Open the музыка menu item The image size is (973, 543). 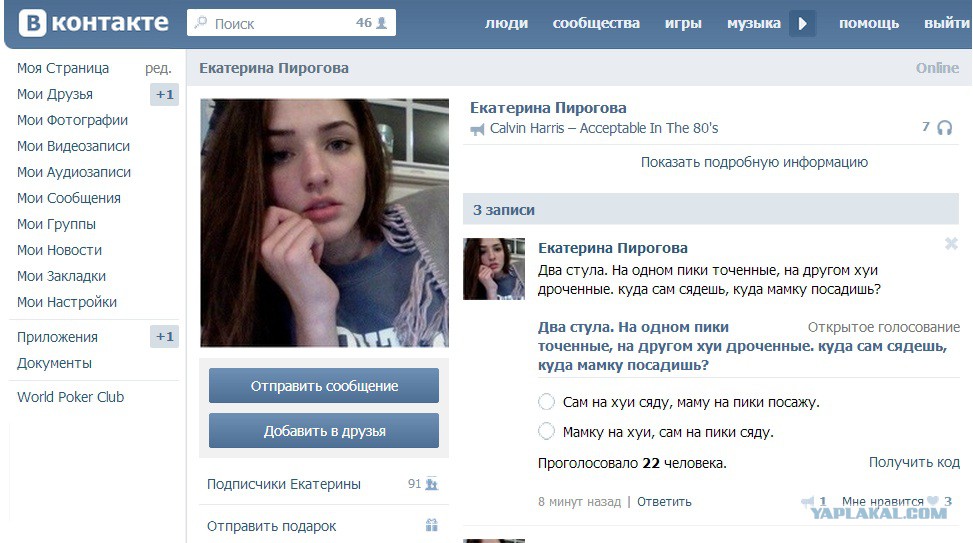click(x=754, y=24)
